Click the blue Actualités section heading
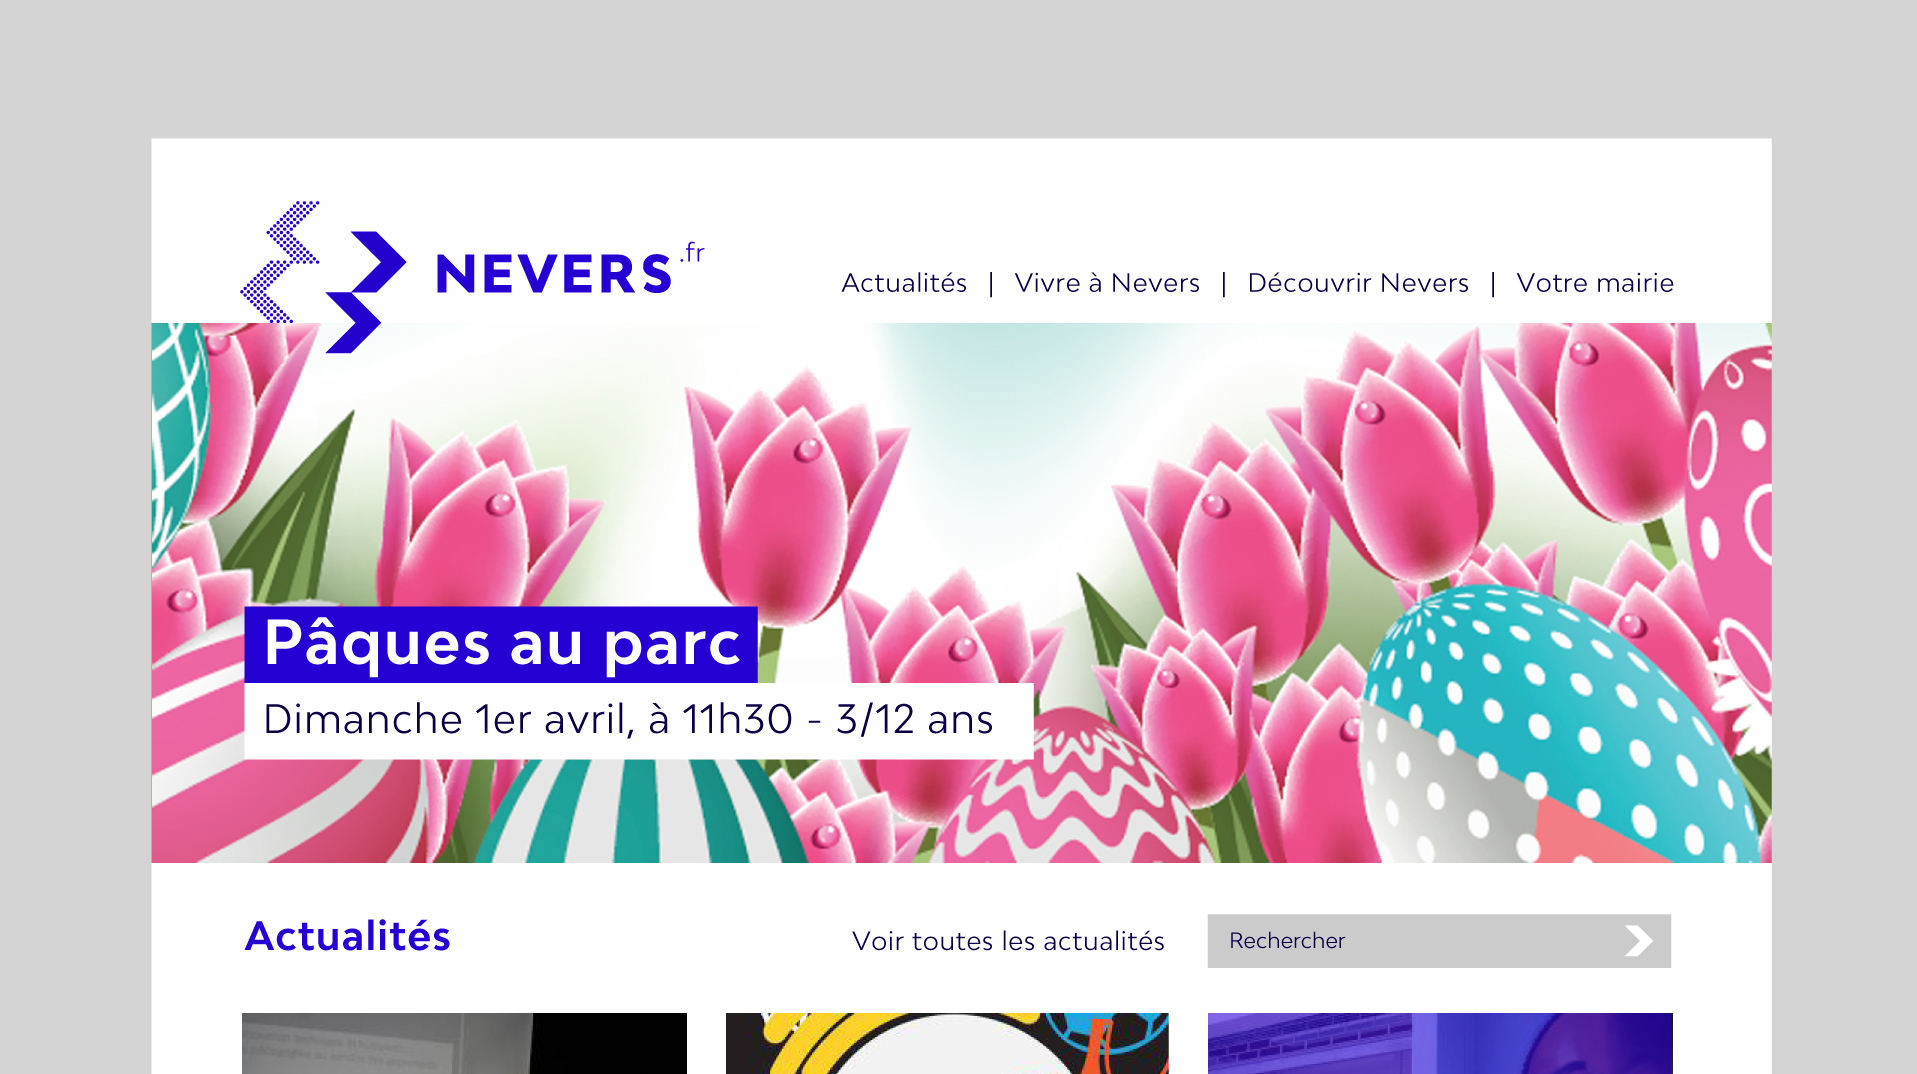The image size is (1917, 1074). pyautogui.click(x=348, y=937)
